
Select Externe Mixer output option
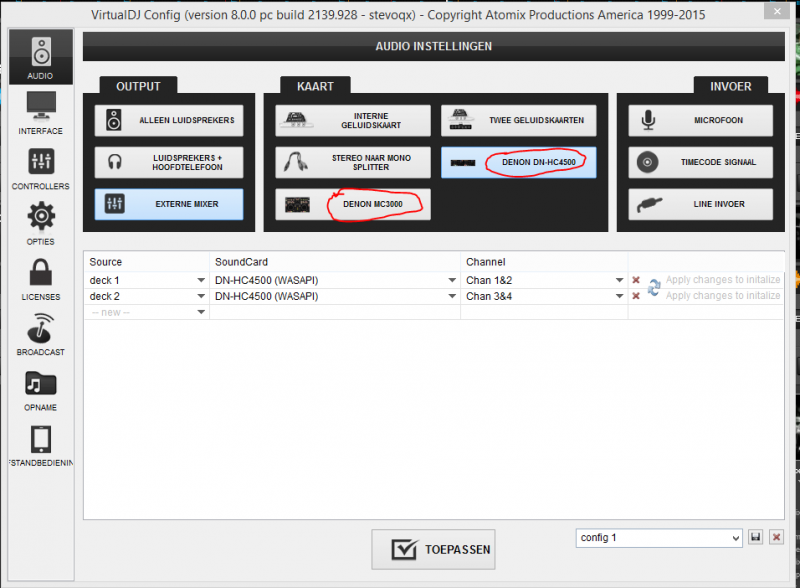(169, 204)
